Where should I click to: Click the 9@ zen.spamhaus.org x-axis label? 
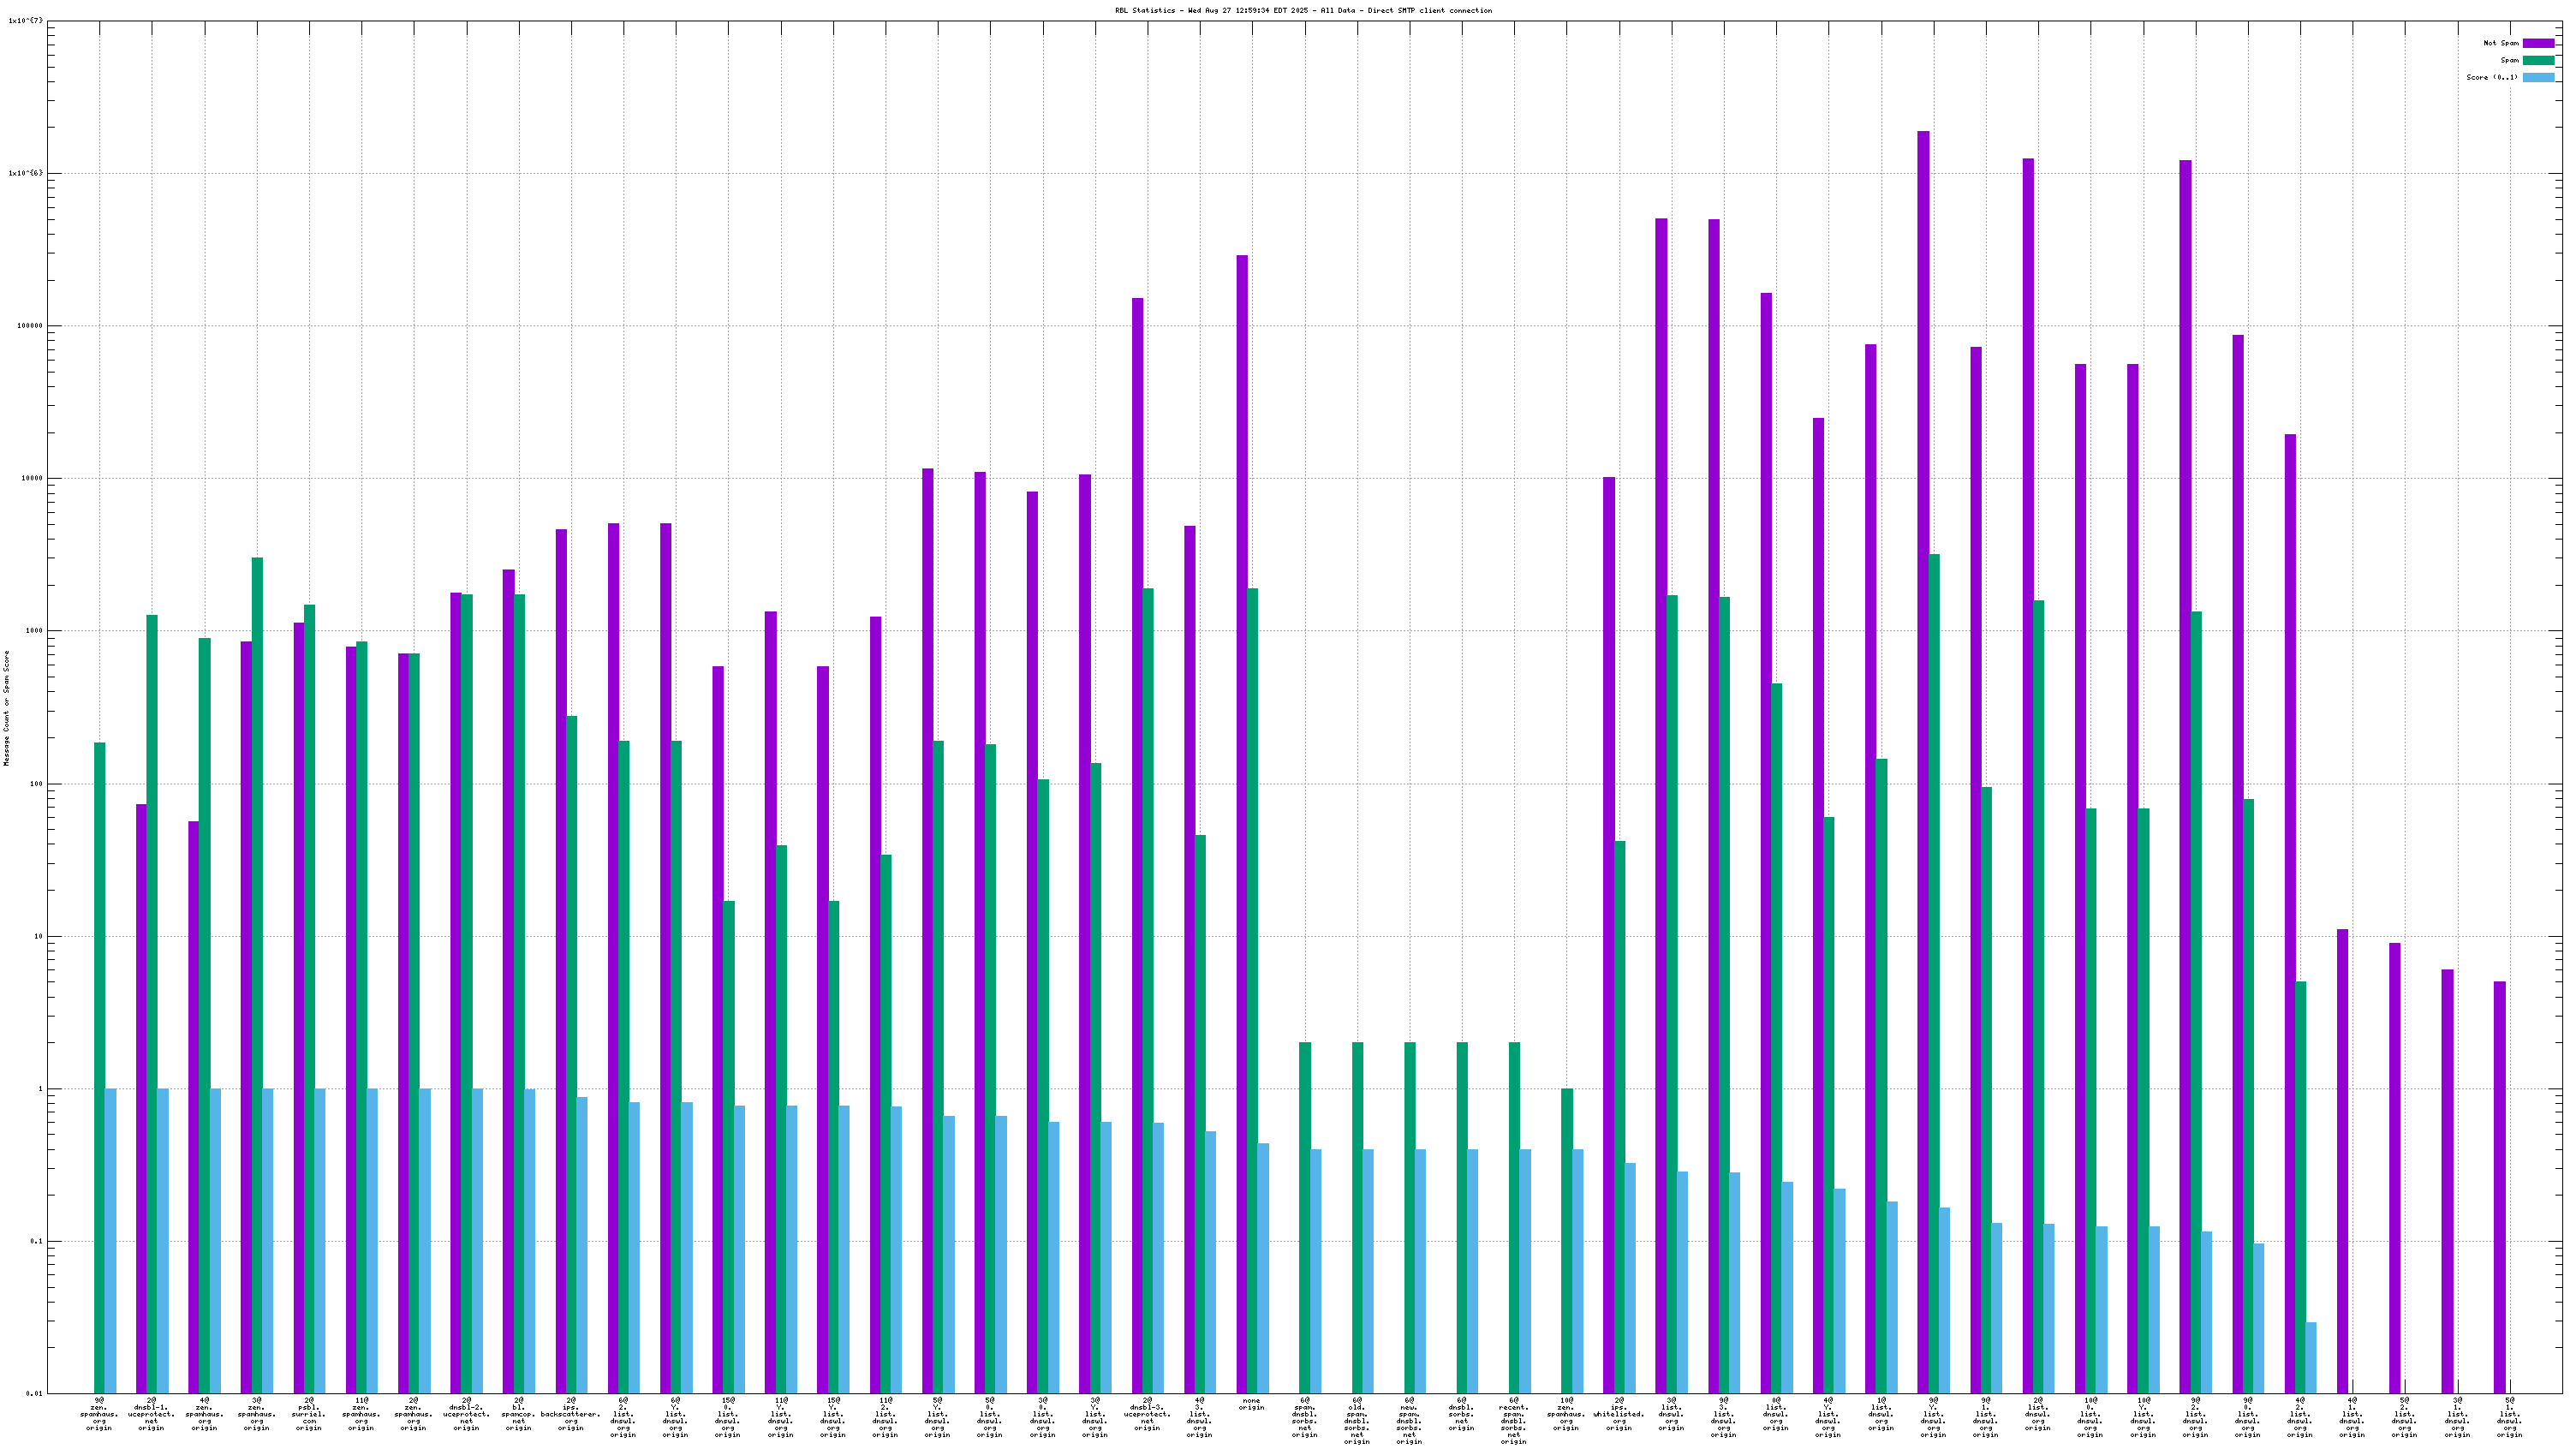pos(99,1413)
